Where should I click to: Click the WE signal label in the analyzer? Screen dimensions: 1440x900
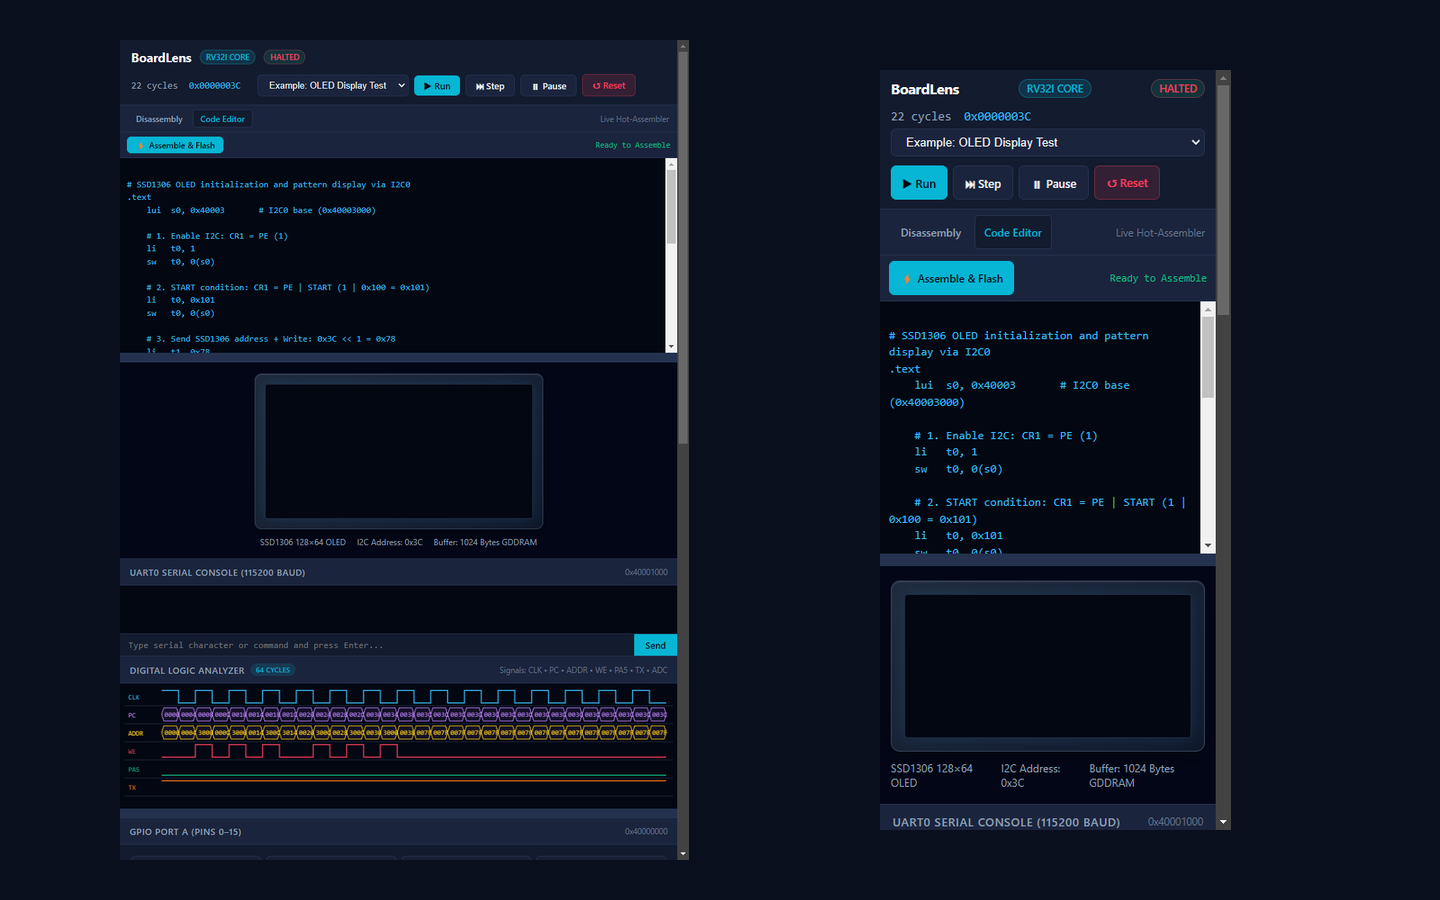pos(132,751)
